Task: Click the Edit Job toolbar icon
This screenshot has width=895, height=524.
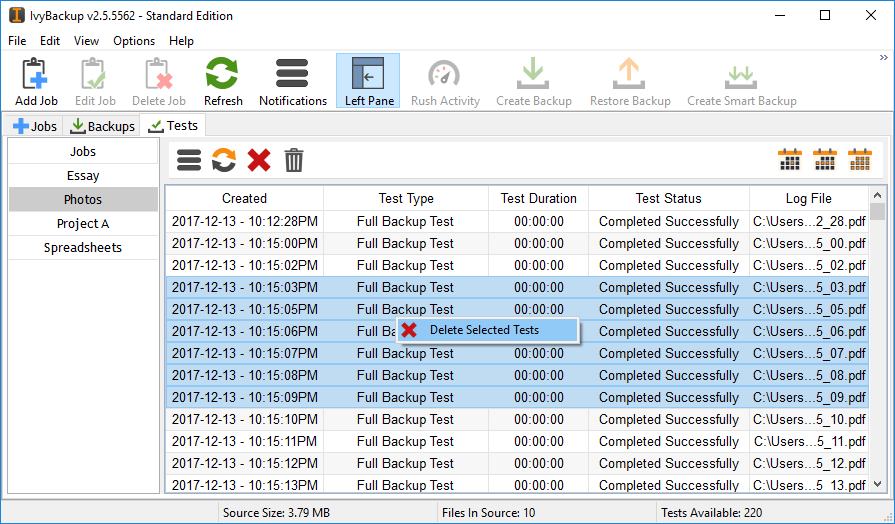Action: pyautogui.click(x=95, y=81)
